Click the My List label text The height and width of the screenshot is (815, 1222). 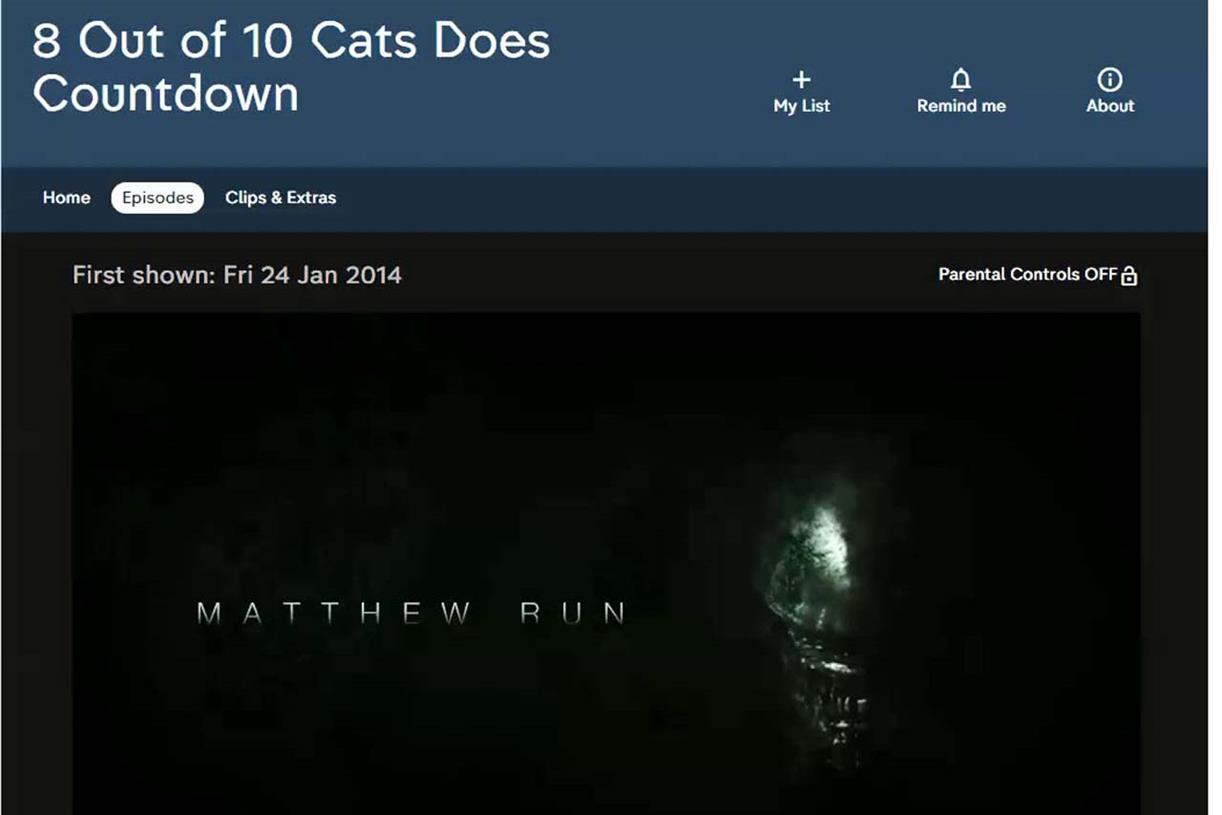801,106
